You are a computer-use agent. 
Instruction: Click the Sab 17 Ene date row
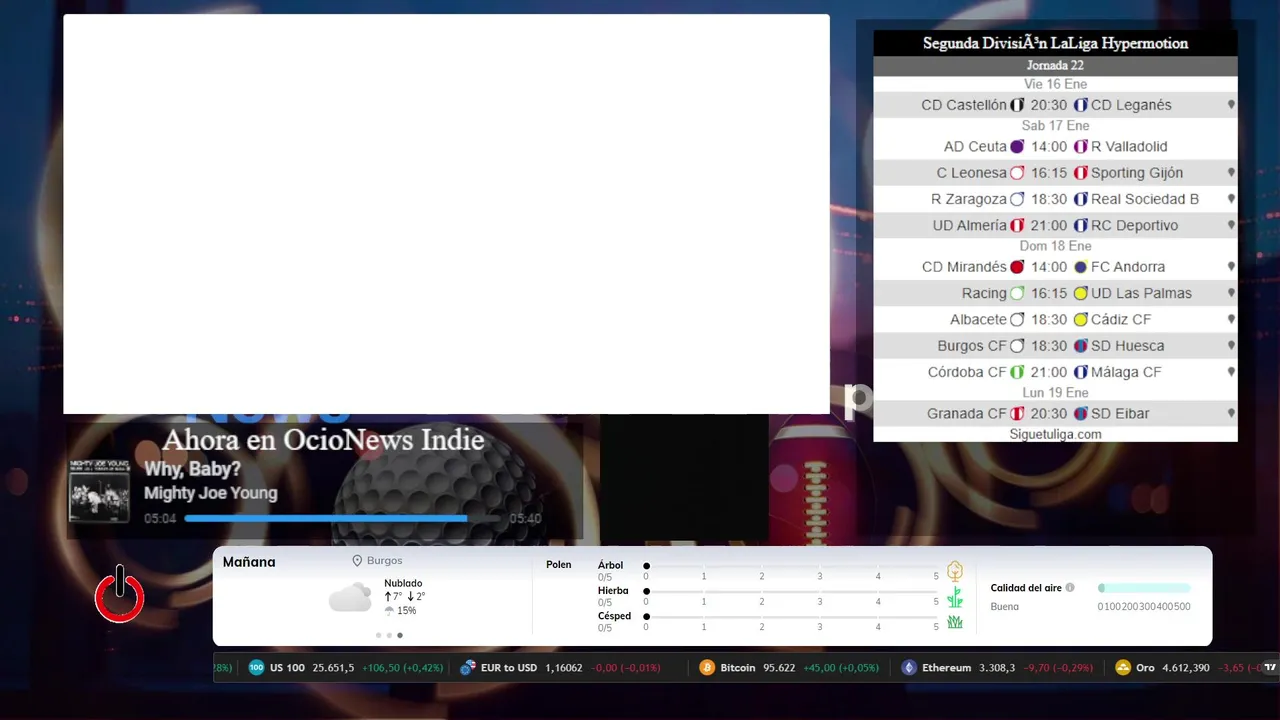1055,125
